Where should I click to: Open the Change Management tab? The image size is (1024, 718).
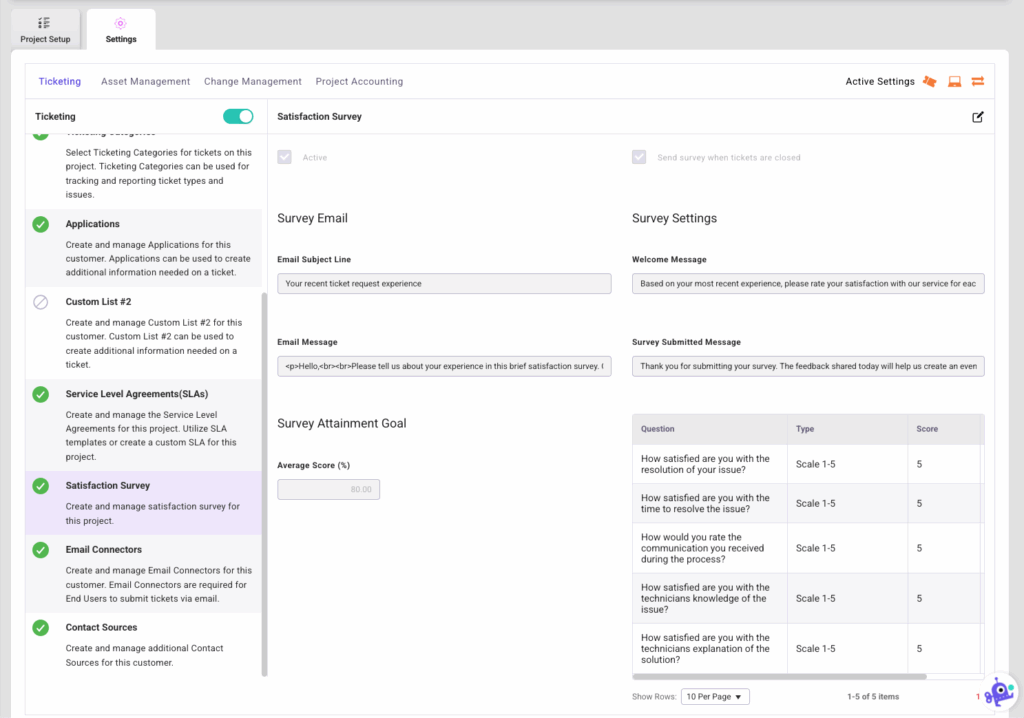pos(252,81)
